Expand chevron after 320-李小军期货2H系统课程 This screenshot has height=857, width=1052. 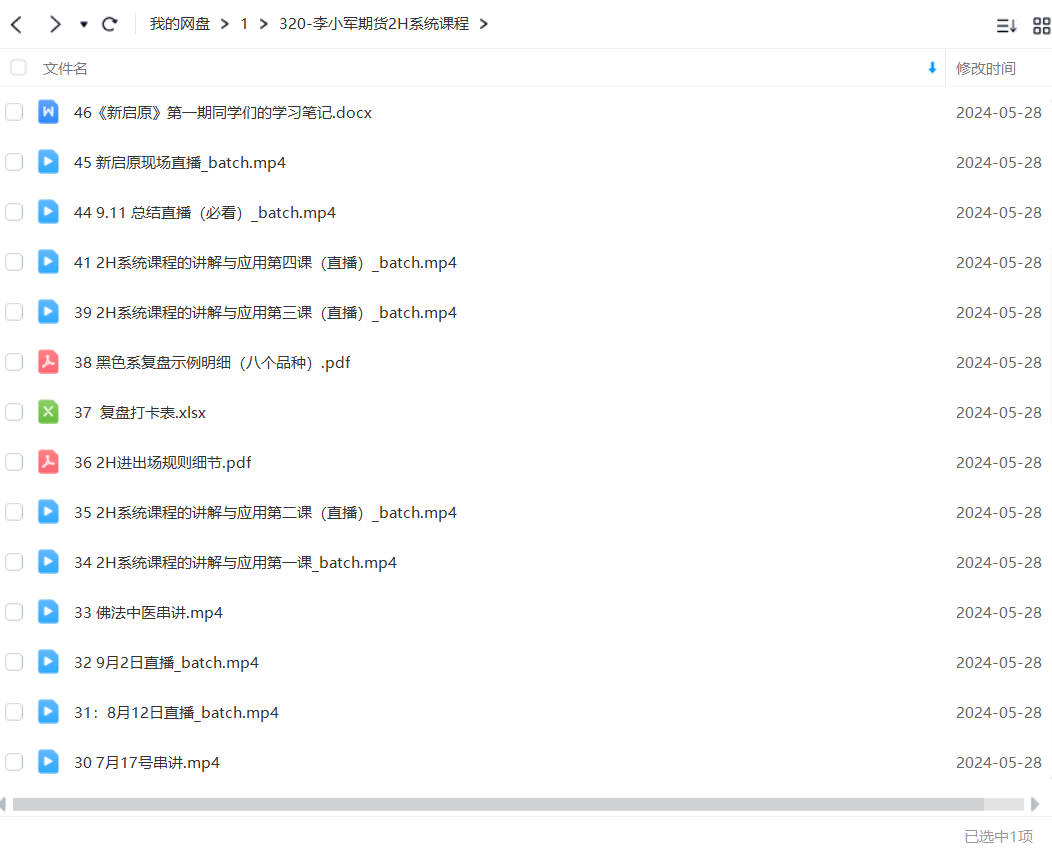(x=484, y=24)
